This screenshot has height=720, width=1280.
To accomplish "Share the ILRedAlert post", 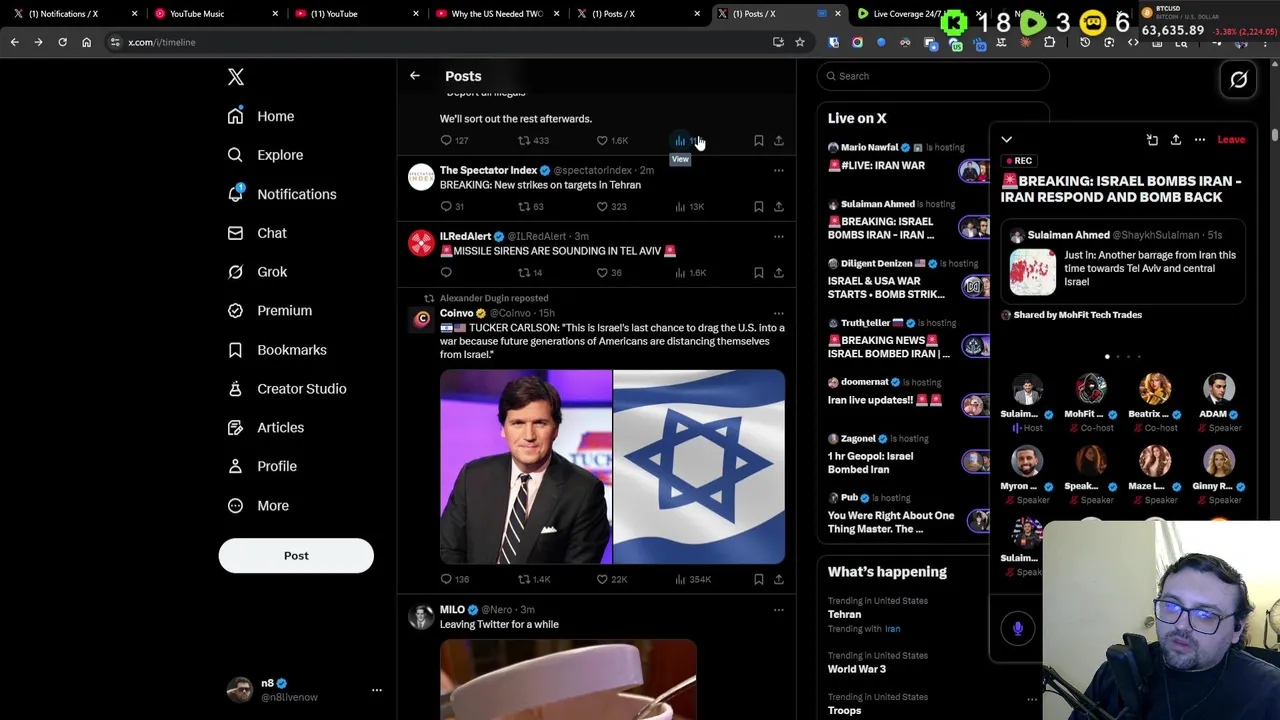I will 779,272.
